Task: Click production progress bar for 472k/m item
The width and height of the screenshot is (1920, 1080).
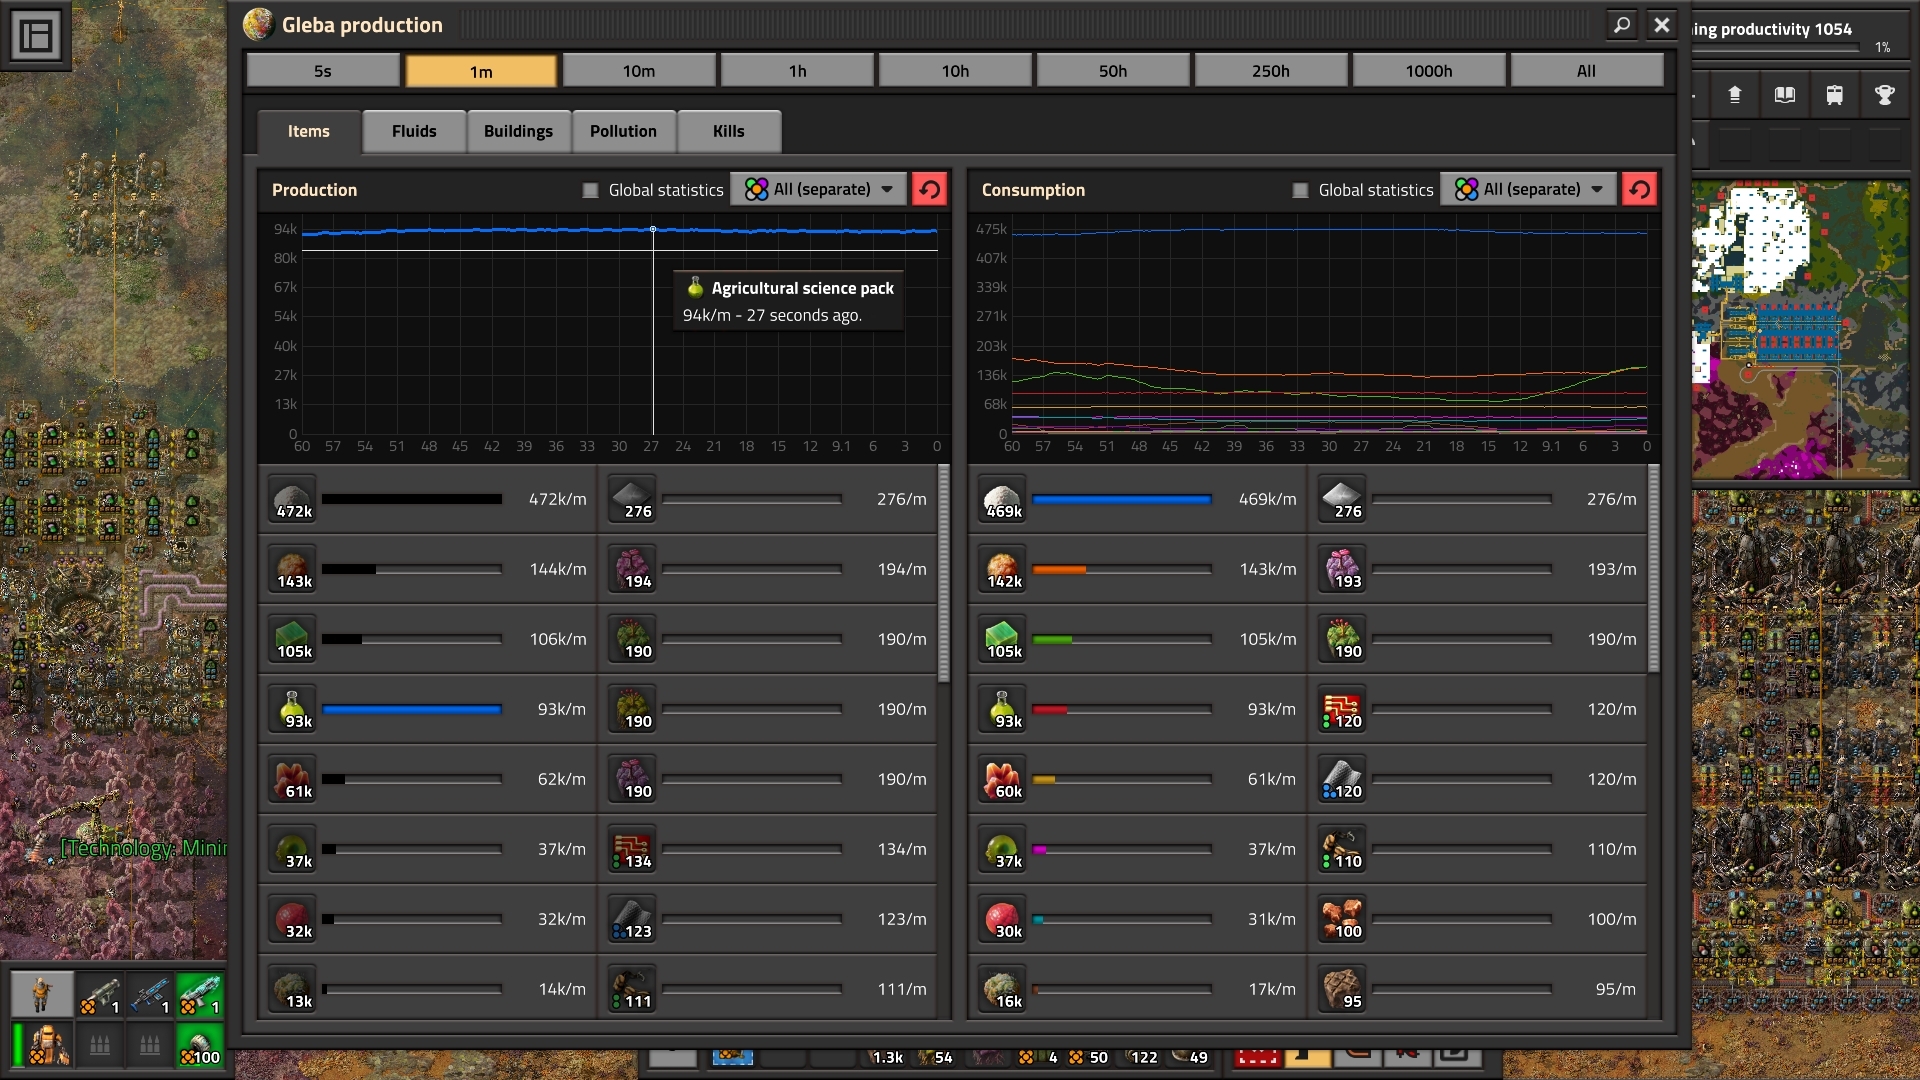Action: point(412,499)
